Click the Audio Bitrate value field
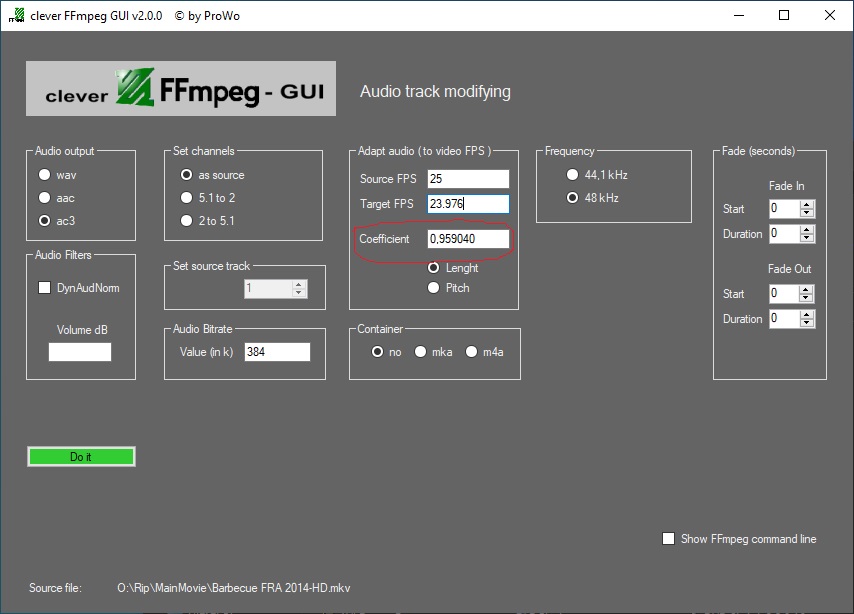Image resolution: width=854 pixels, height=614 pixels. (x=277, y=352)
